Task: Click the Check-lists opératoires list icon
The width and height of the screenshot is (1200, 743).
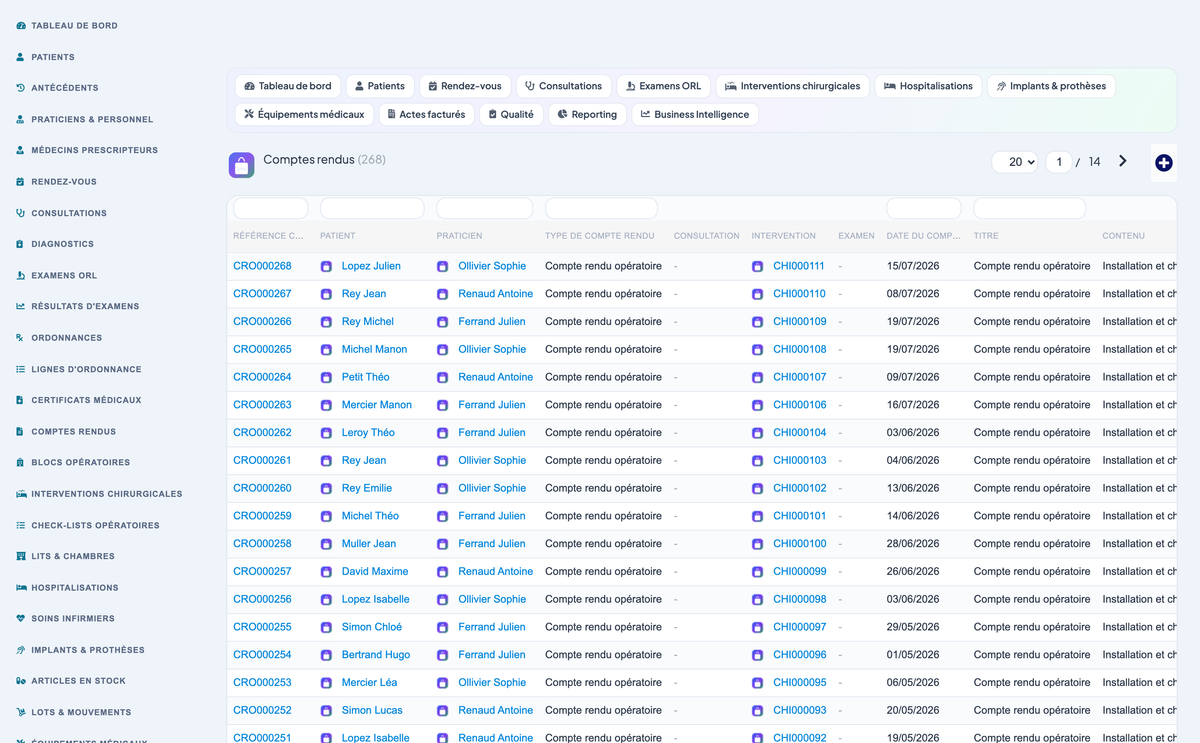Action: (21, 525)
